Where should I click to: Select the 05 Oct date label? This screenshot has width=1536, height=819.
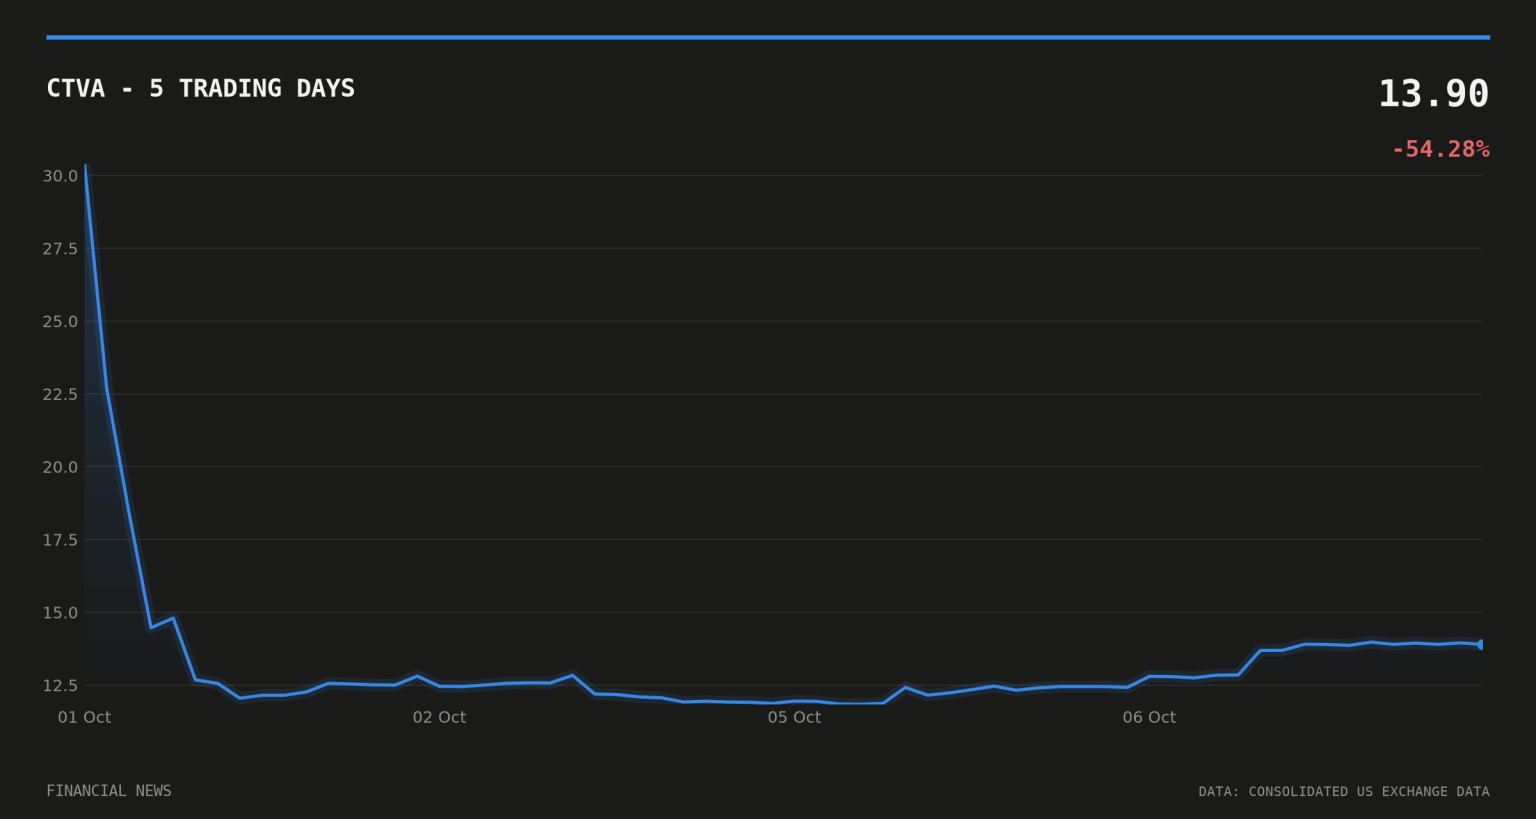click(x=794, y=717)
